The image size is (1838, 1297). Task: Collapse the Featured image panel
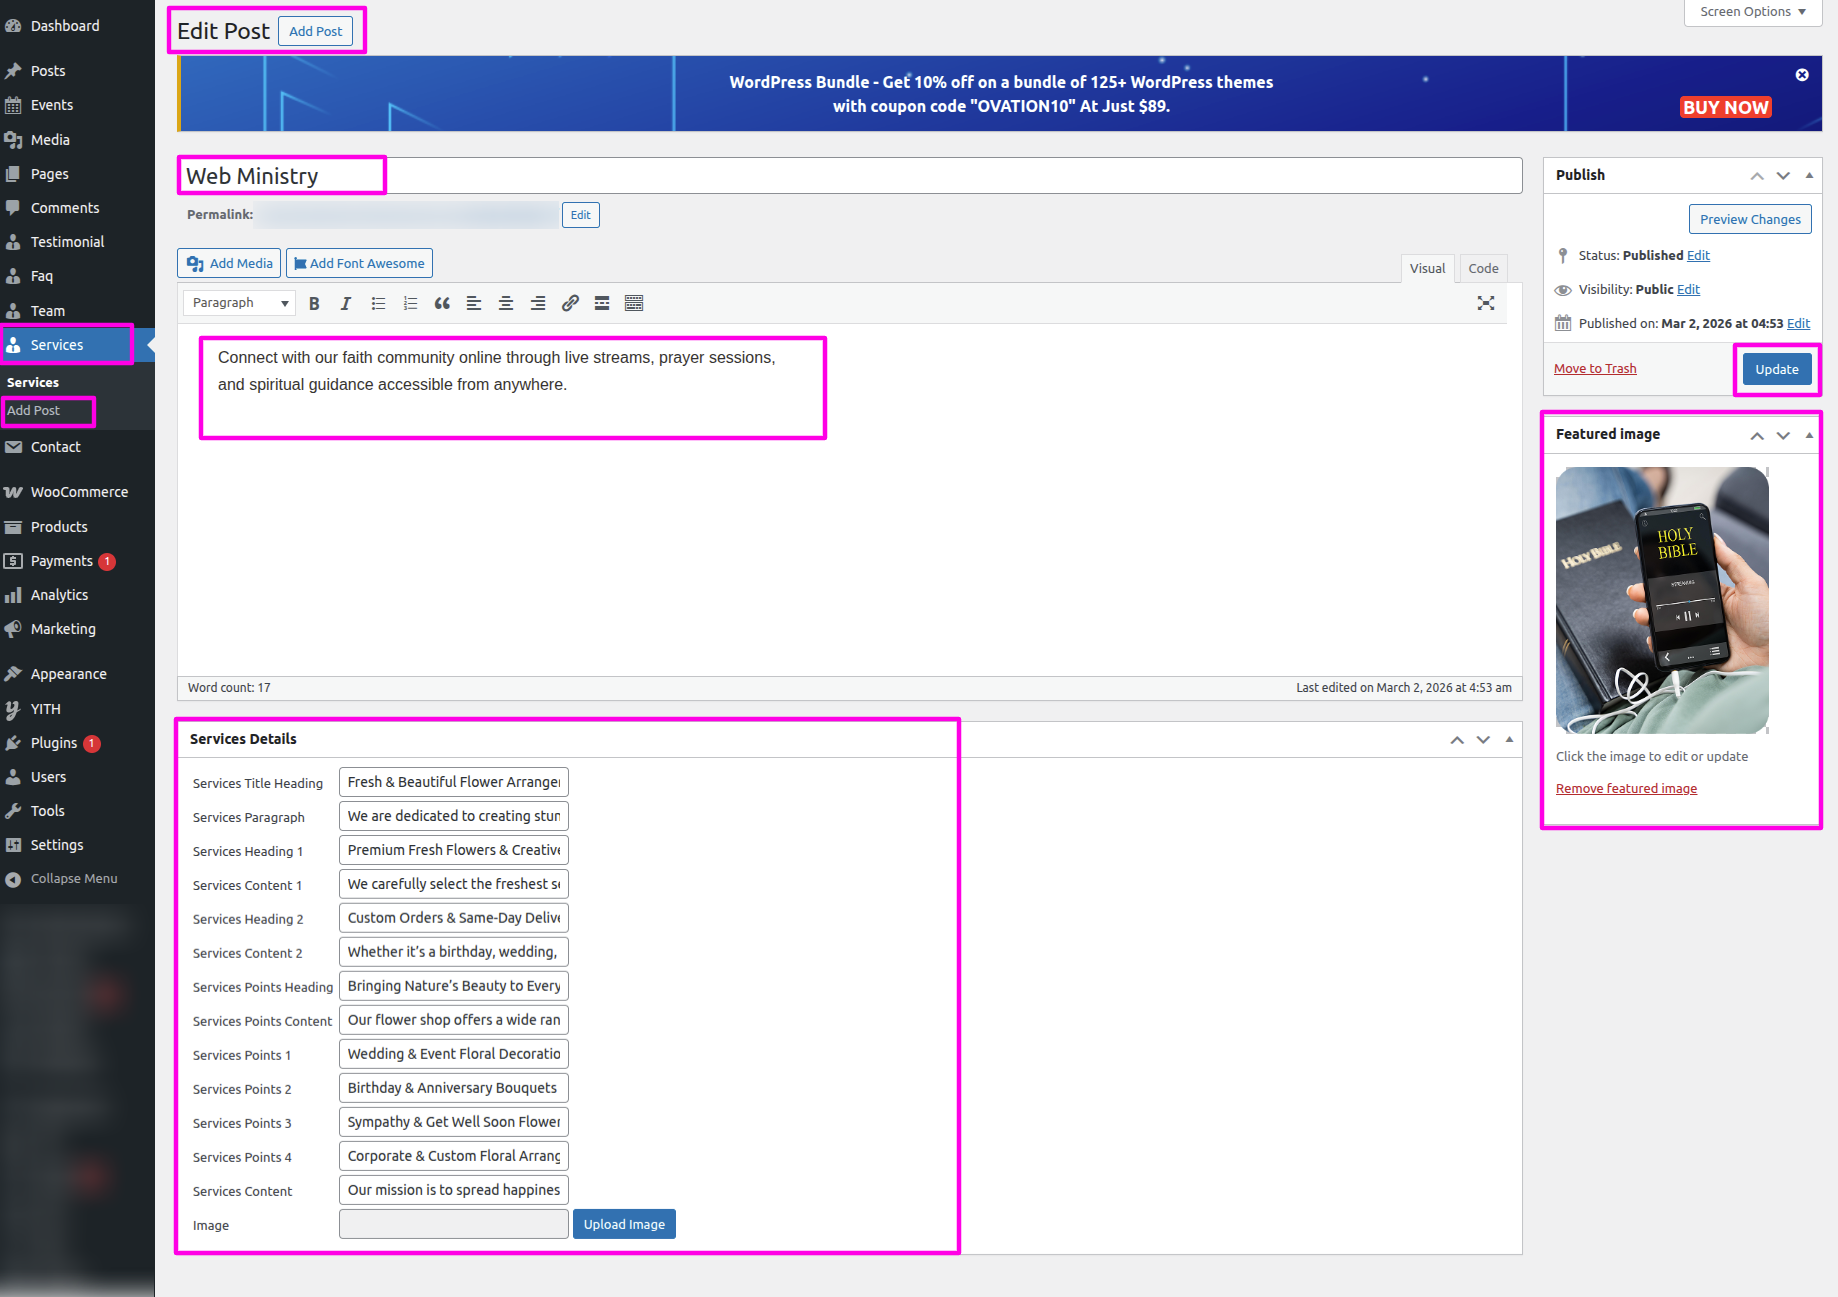click(x=1809, y=435)
